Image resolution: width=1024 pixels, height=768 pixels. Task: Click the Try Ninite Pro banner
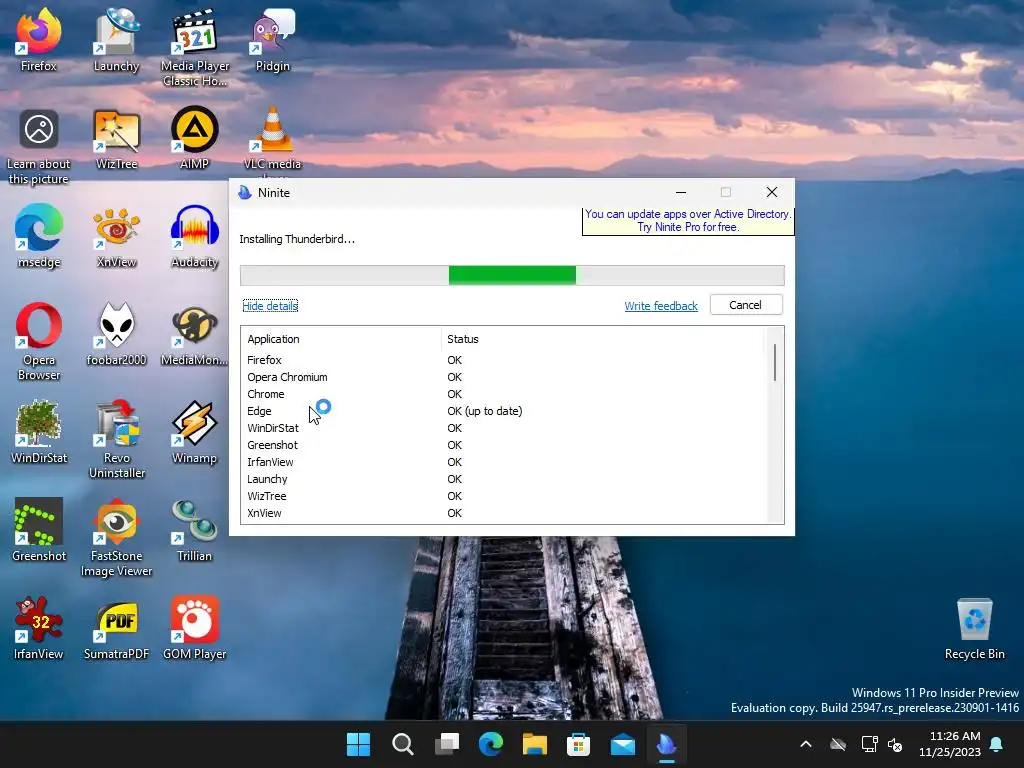688,221
